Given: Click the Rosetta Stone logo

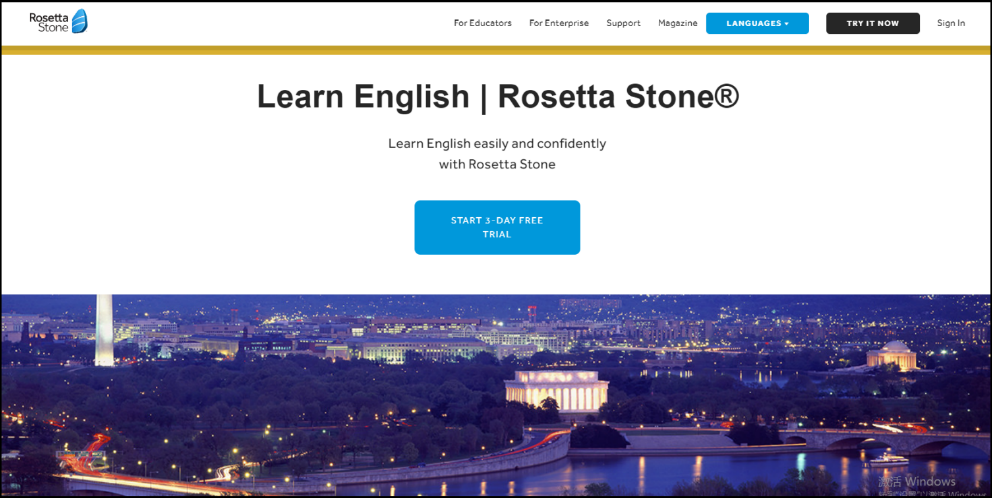Looking at the screenshot, I should [x=58, y=22].
